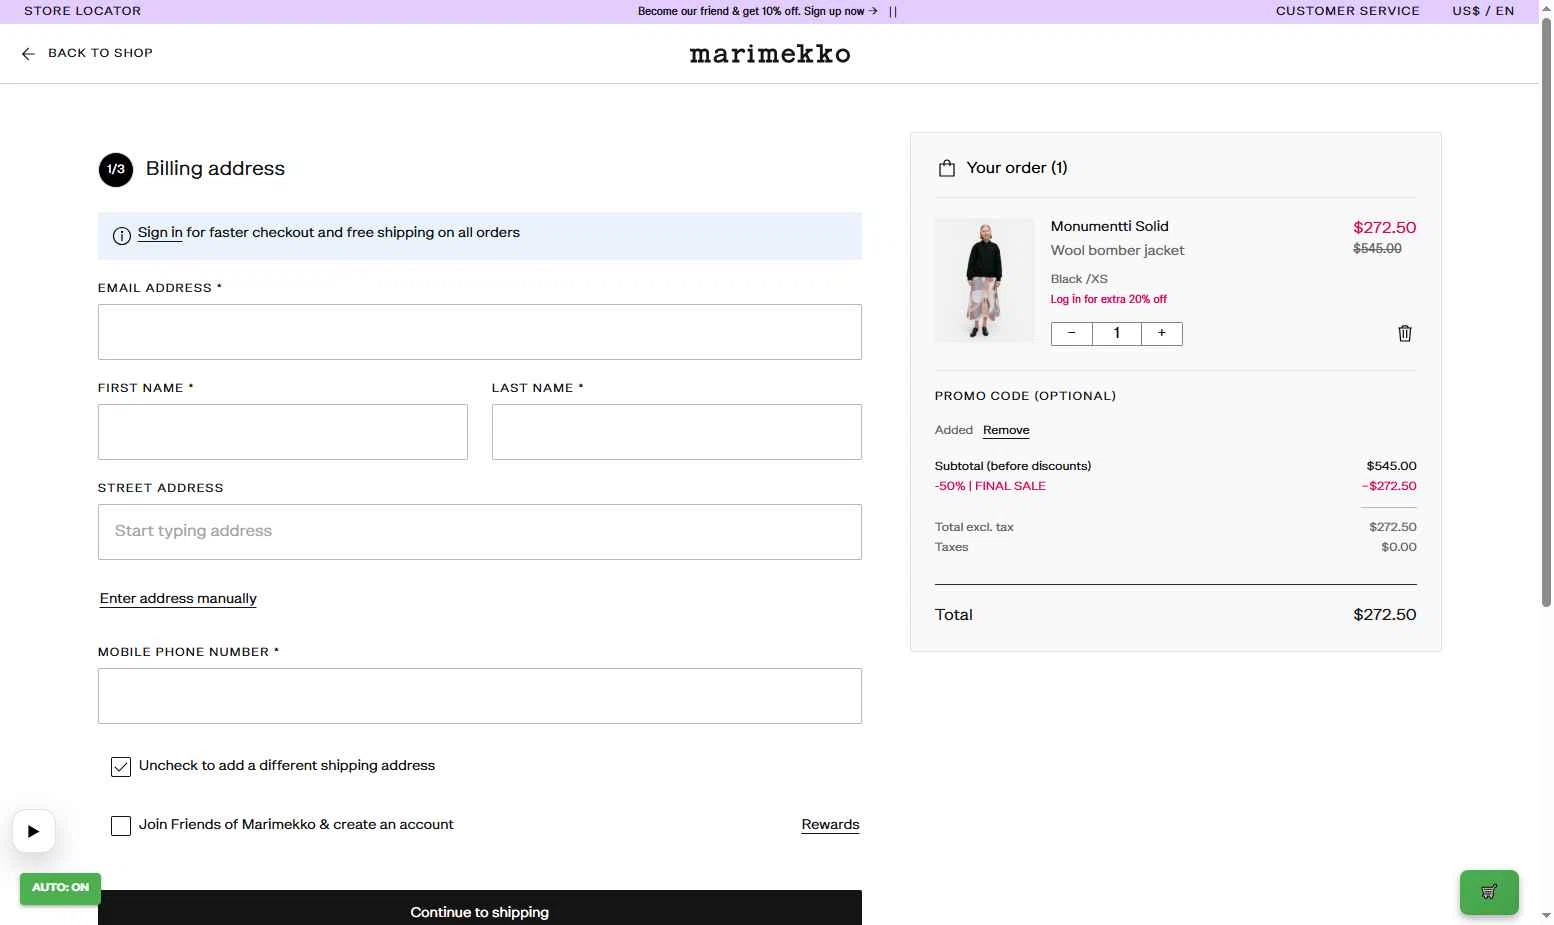Click the back arrow icon beside Back to Shop
Screen dimensions: 1554x925
[x=28, y=54]
